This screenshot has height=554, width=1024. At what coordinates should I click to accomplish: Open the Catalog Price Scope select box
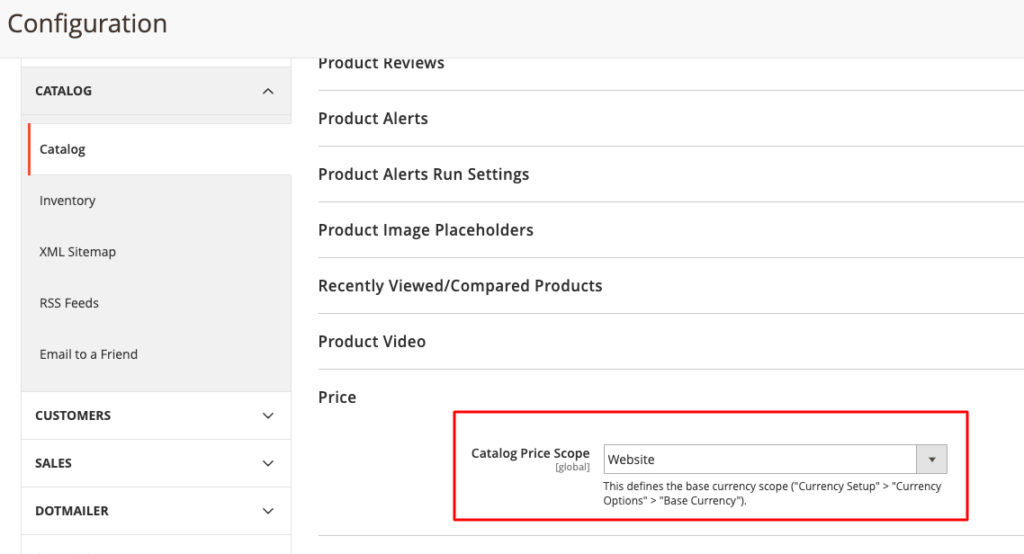pos(761,459)
